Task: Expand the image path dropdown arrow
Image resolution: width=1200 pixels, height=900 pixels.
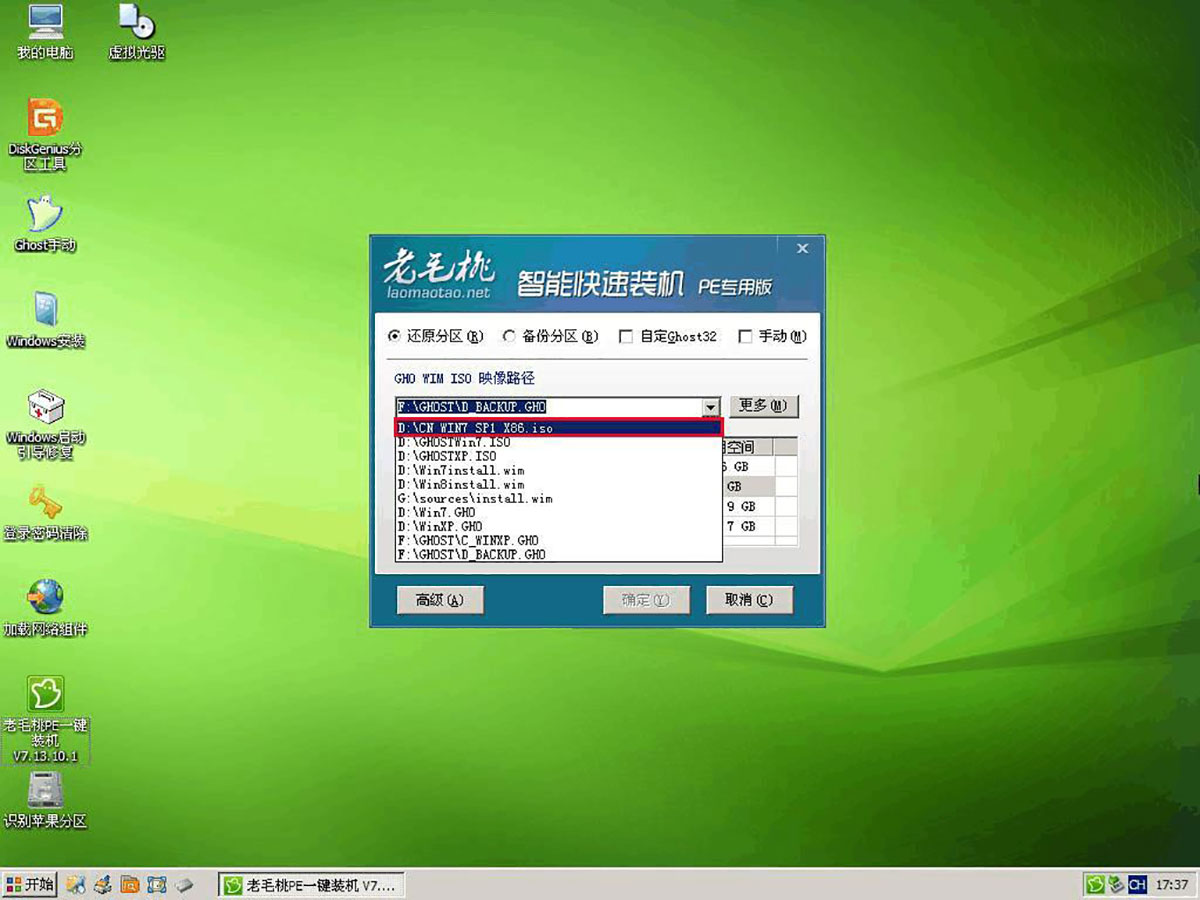Action: 712,406
